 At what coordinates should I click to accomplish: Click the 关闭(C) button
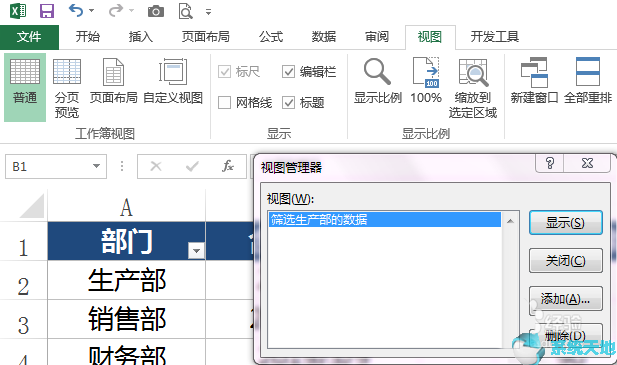click(x=565, y=260)
